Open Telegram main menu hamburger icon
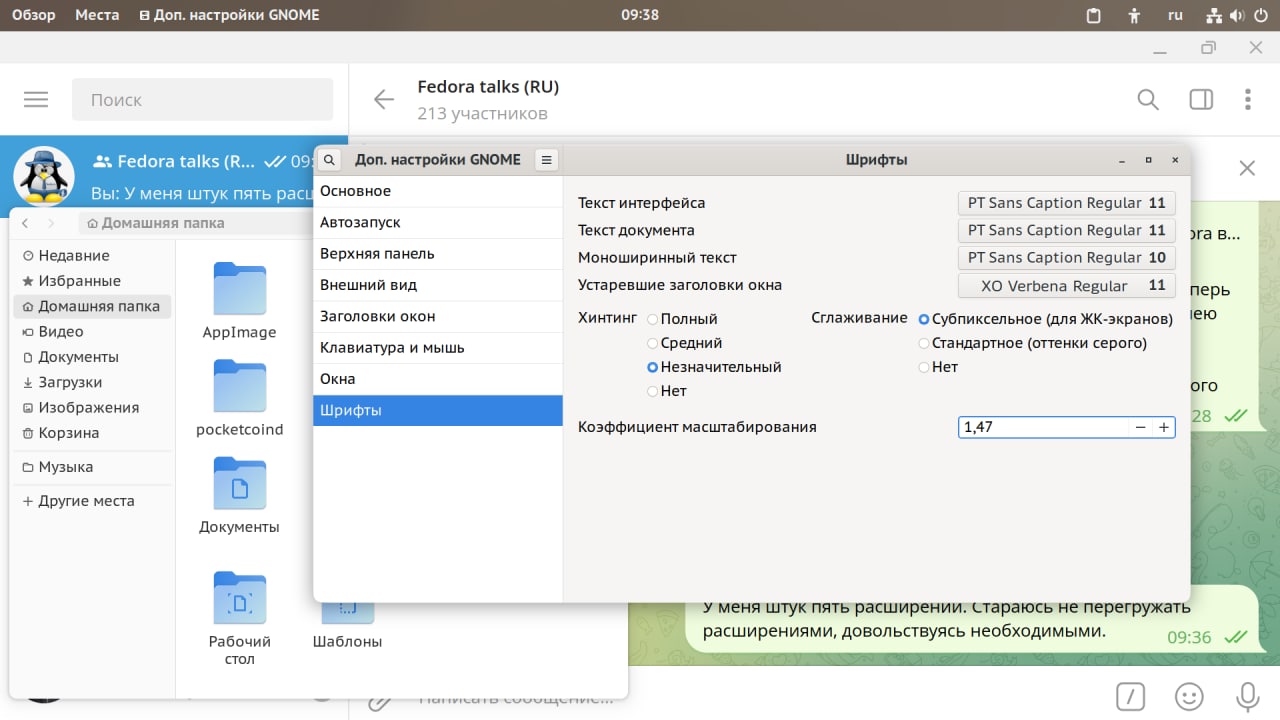This screenshot has width=1280, height=720. coord(36,100)
